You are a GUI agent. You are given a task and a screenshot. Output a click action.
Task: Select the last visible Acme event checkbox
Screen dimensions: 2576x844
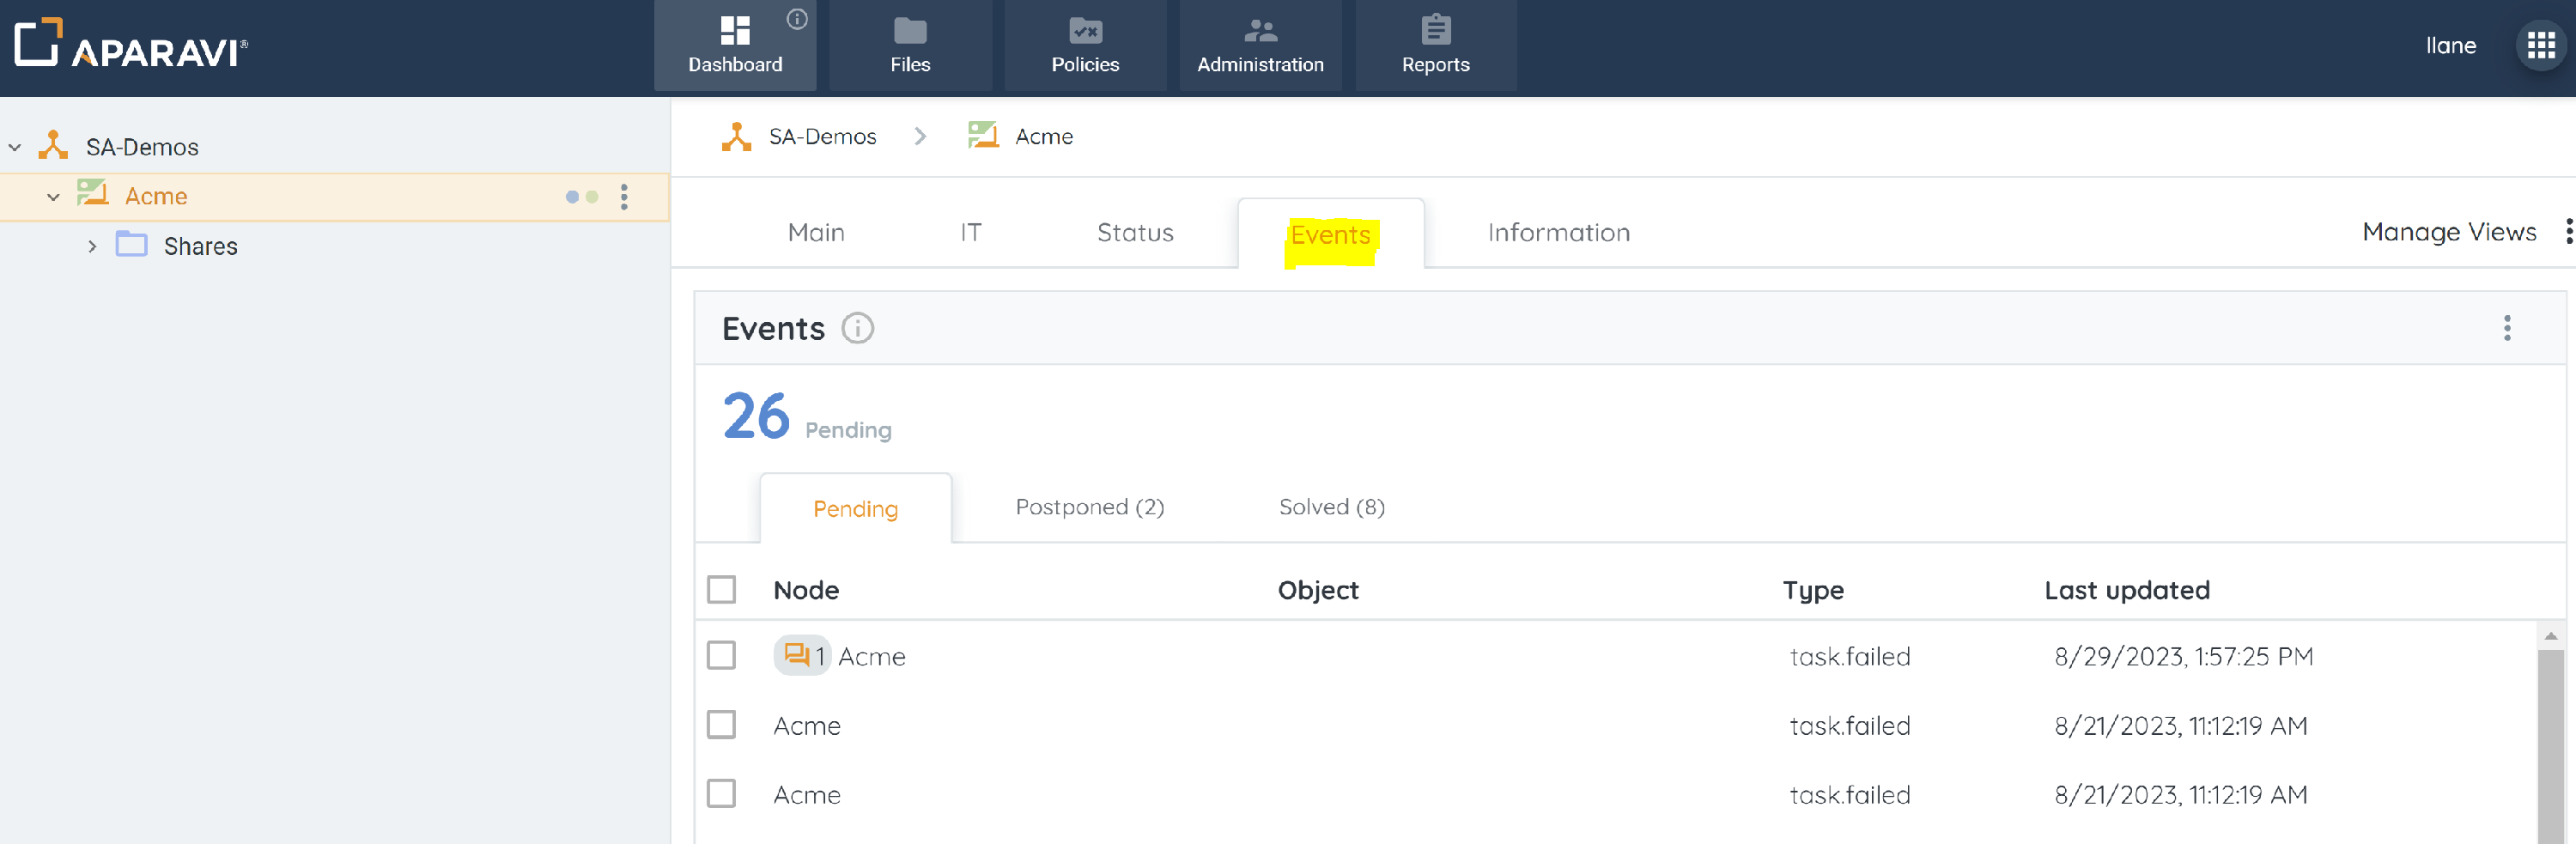(721, 794)
